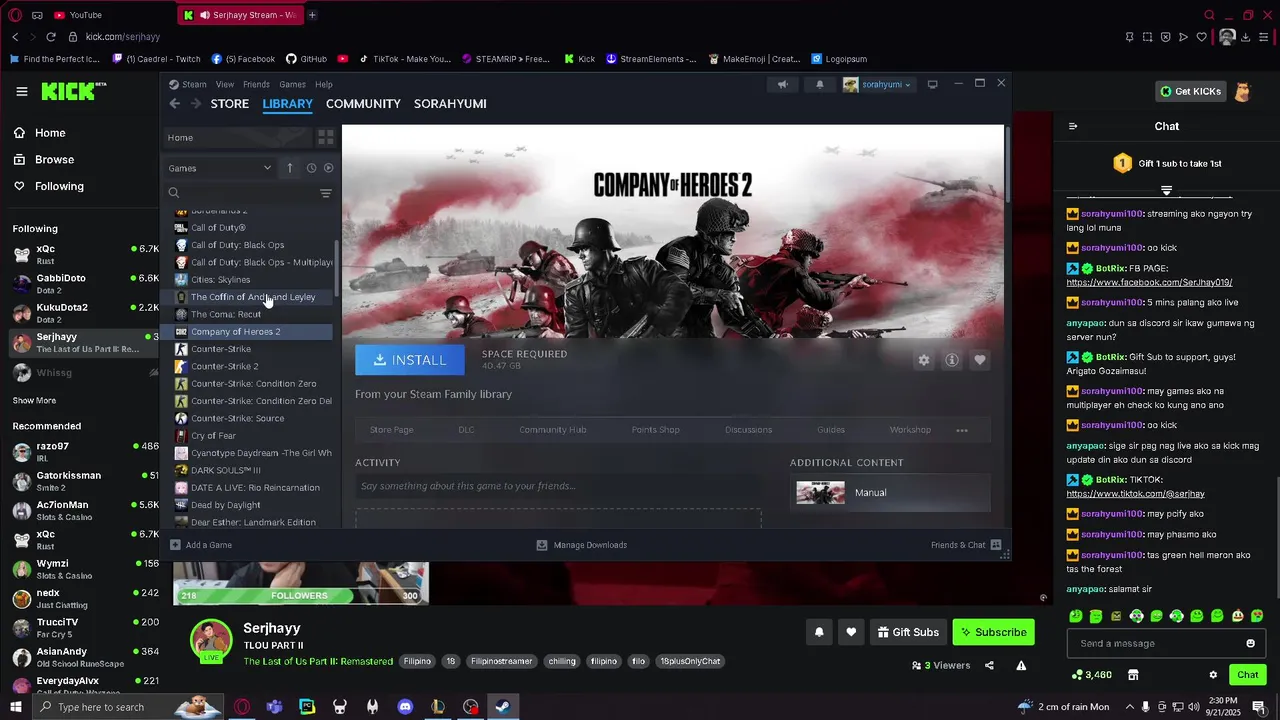Viewport: 1280px width, 720px height.
Task: Open the View menu in Steam
Action: [x=225, y=84]
